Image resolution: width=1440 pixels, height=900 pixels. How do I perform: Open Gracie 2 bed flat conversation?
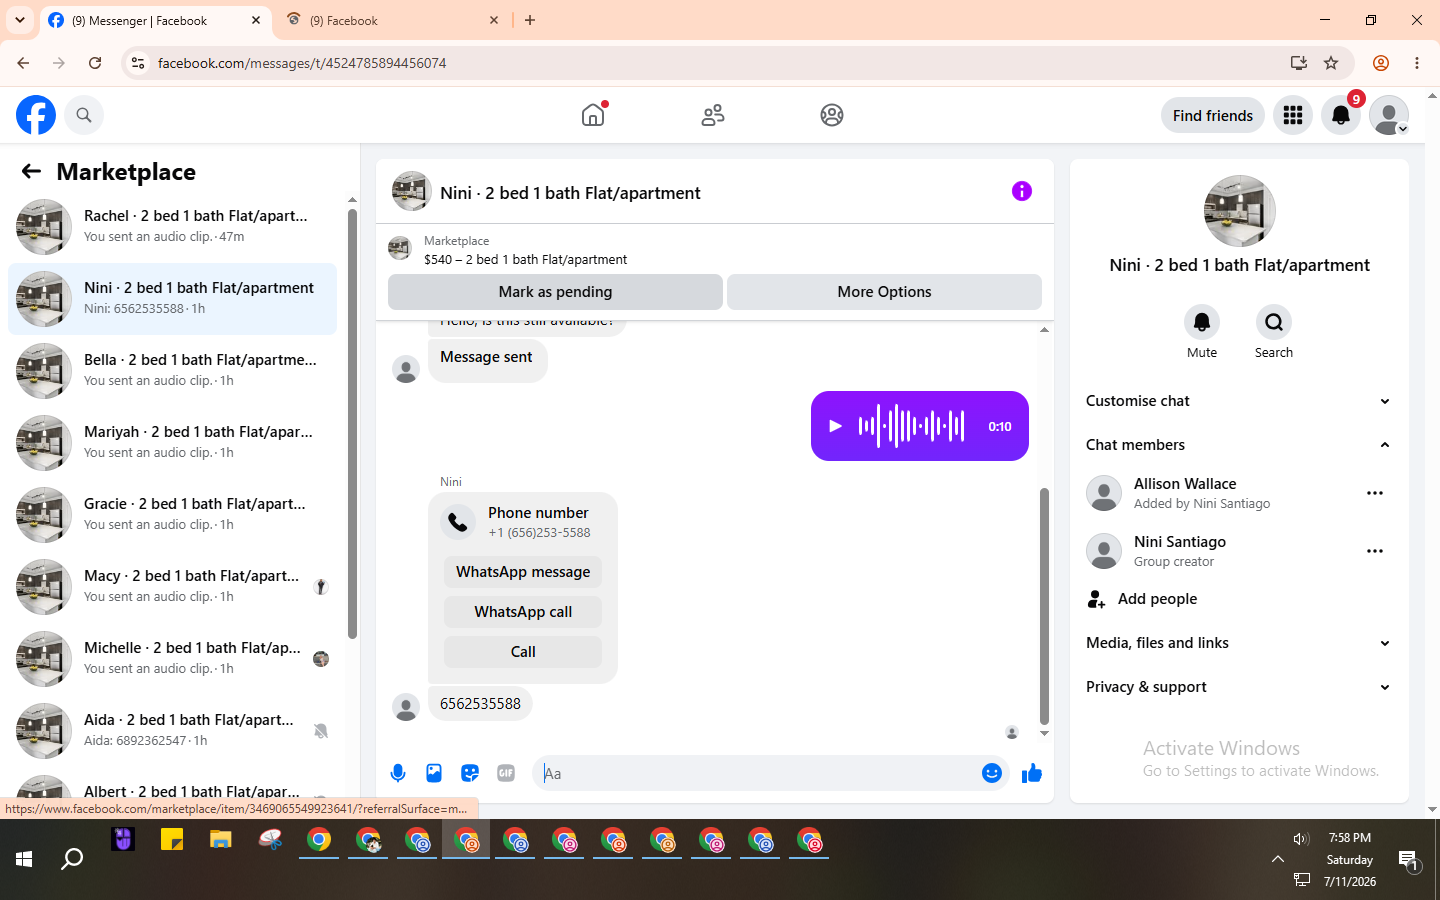point(172,515)
